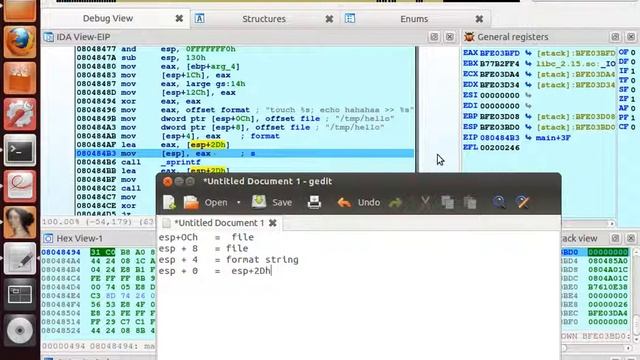The image size is (640, 360).
Task: Follow the EIP register jump arrow
Action: 528,138
